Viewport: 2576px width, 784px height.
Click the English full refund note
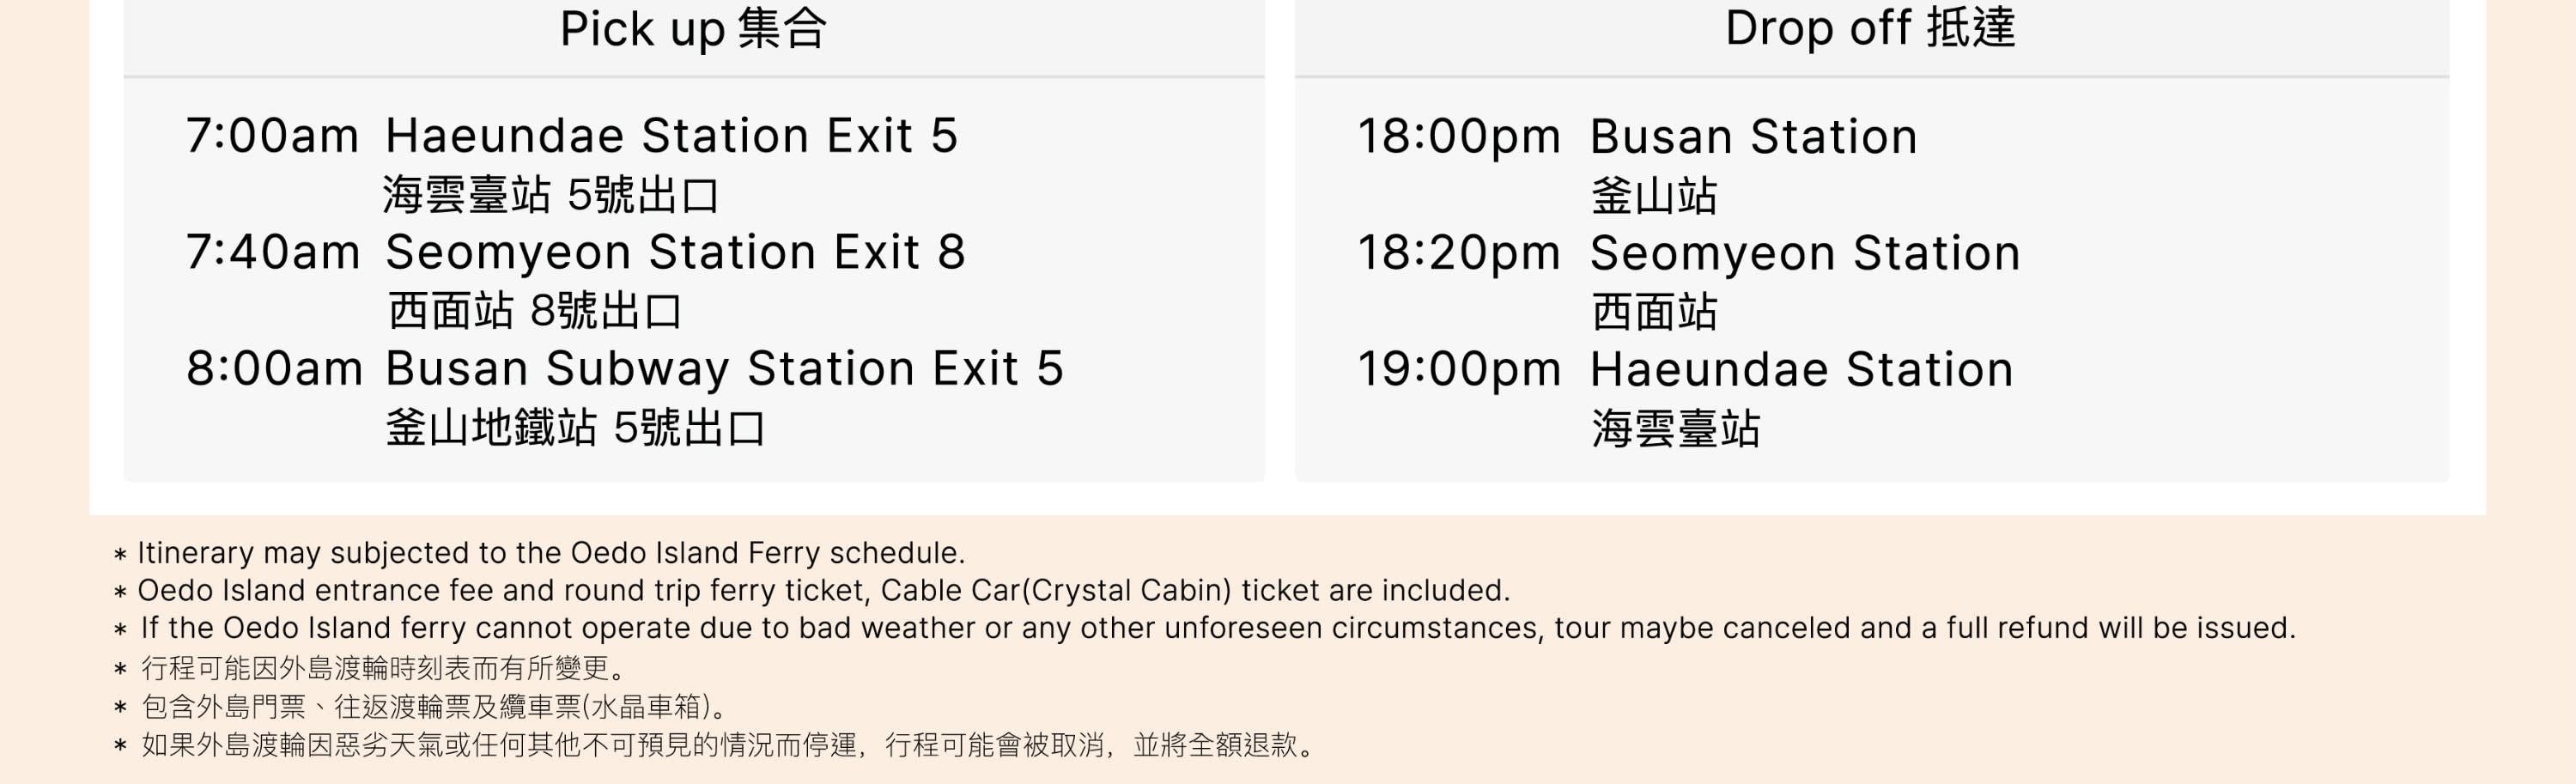pyautogui.click(x=1217, y=628)
